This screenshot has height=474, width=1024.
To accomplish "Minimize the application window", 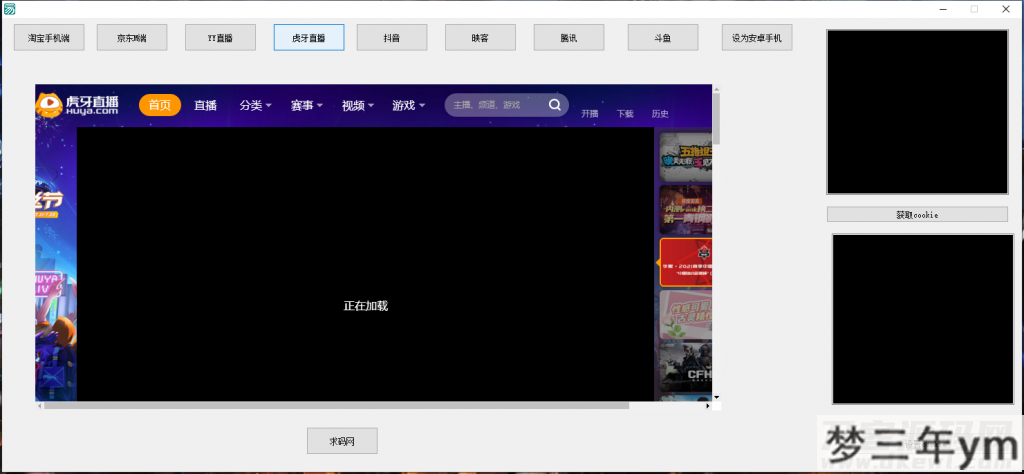I will pos(944,9).
